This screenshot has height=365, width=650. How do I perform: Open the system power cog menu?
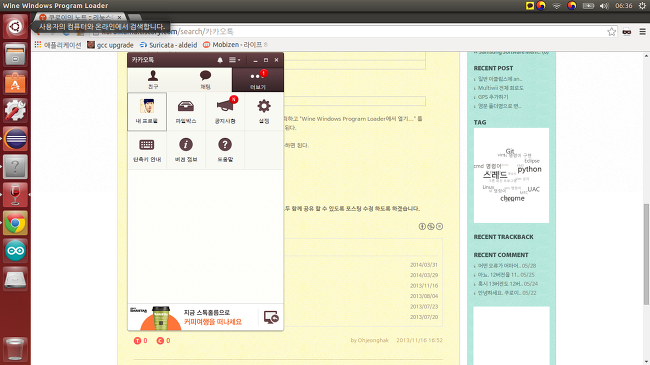[x=642, y=6]
